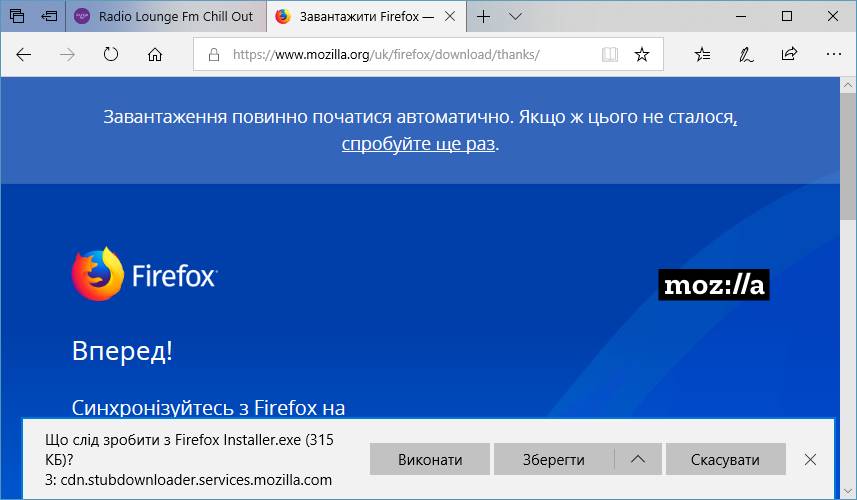
Task: Click the page vertical scrollbar thumb
Action: 848,157
